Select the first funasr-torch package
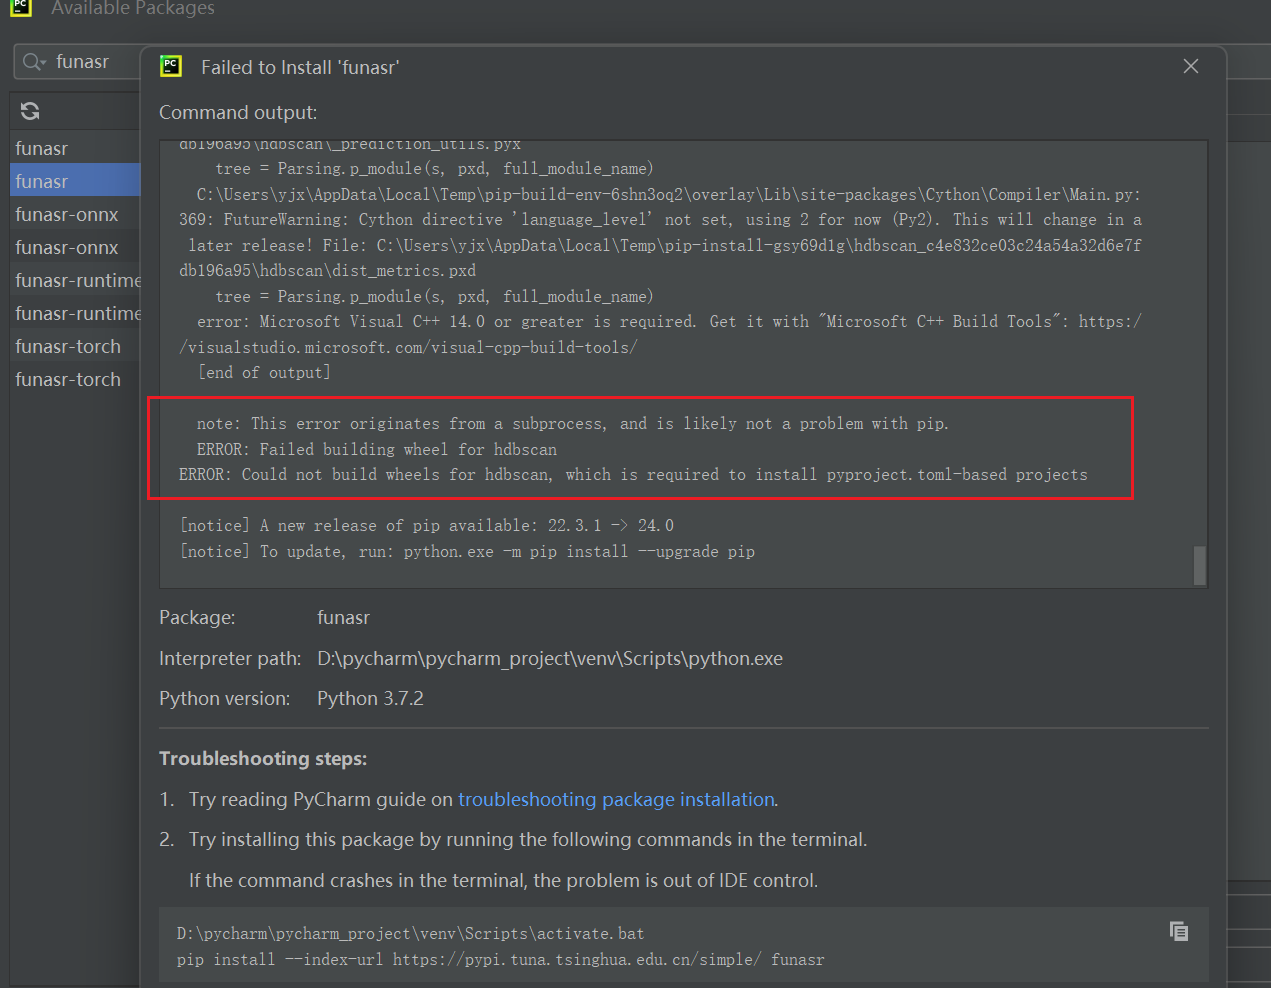This screenshot has height=988, width=1271. click(75, 346)
